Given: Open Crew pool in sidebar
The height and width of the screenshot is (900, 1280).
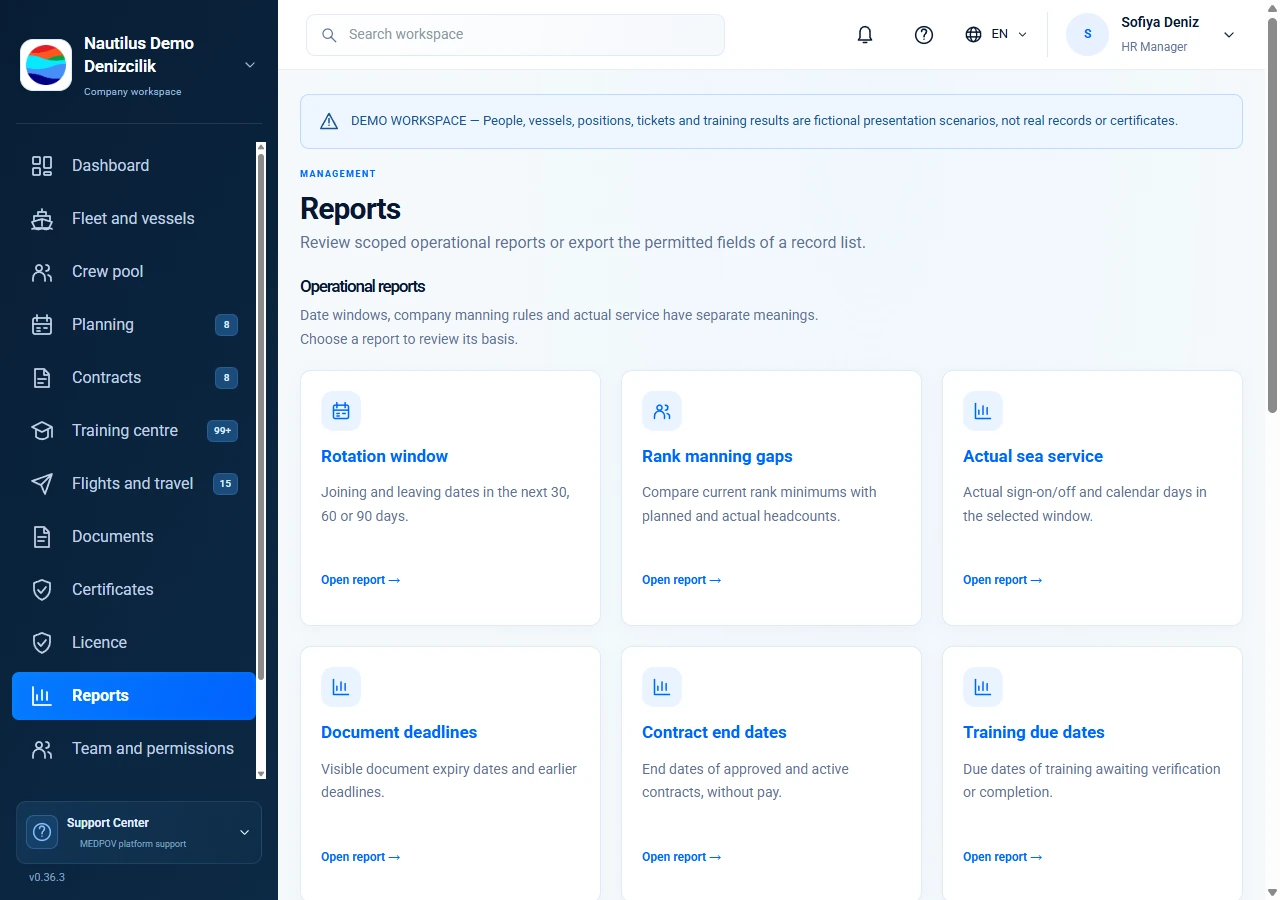Looking at the screenshot, I should pos(134,272).
